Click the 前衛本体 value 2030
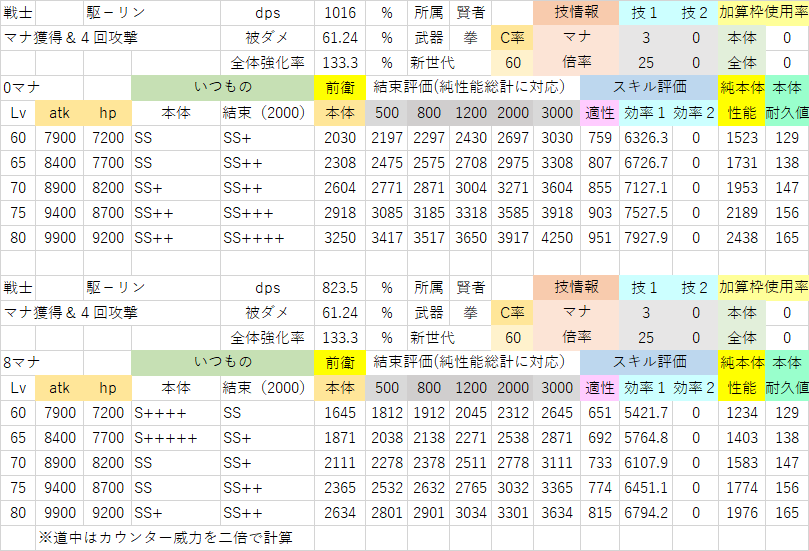 click(x=340, y=138)
